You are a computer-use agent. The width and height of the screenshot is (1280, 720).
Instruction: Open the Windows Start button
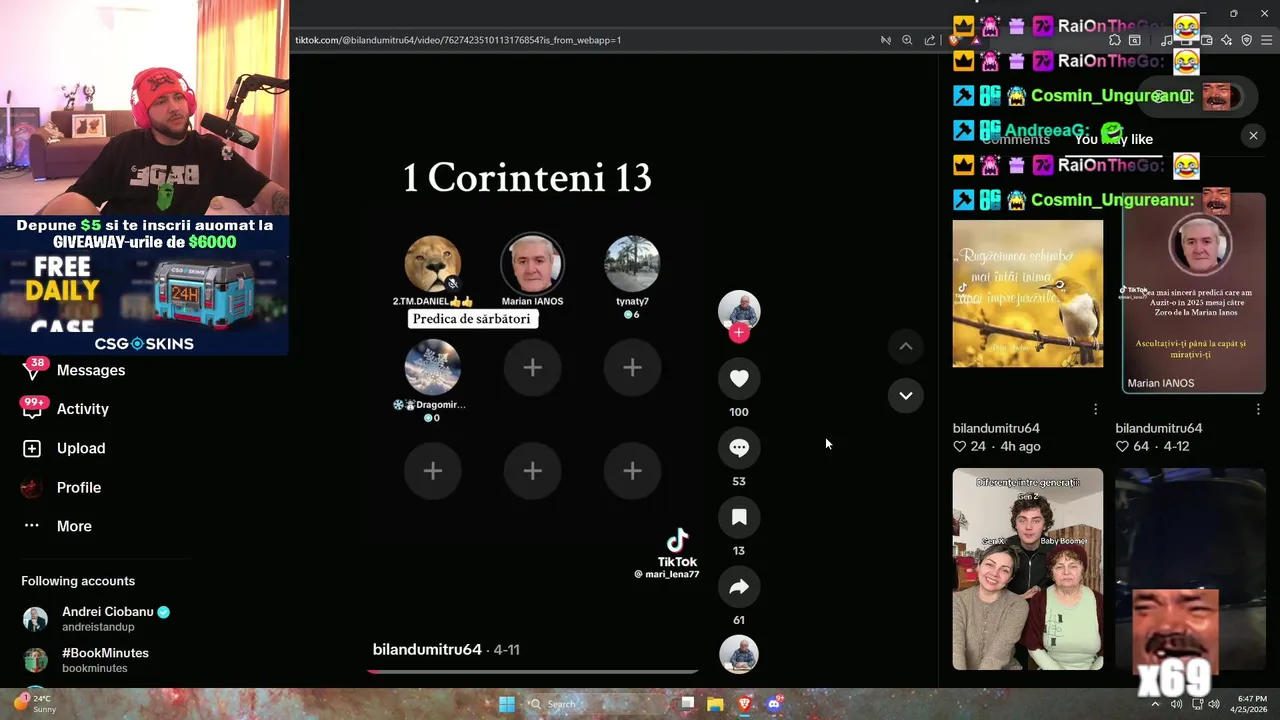coord(507,704)
